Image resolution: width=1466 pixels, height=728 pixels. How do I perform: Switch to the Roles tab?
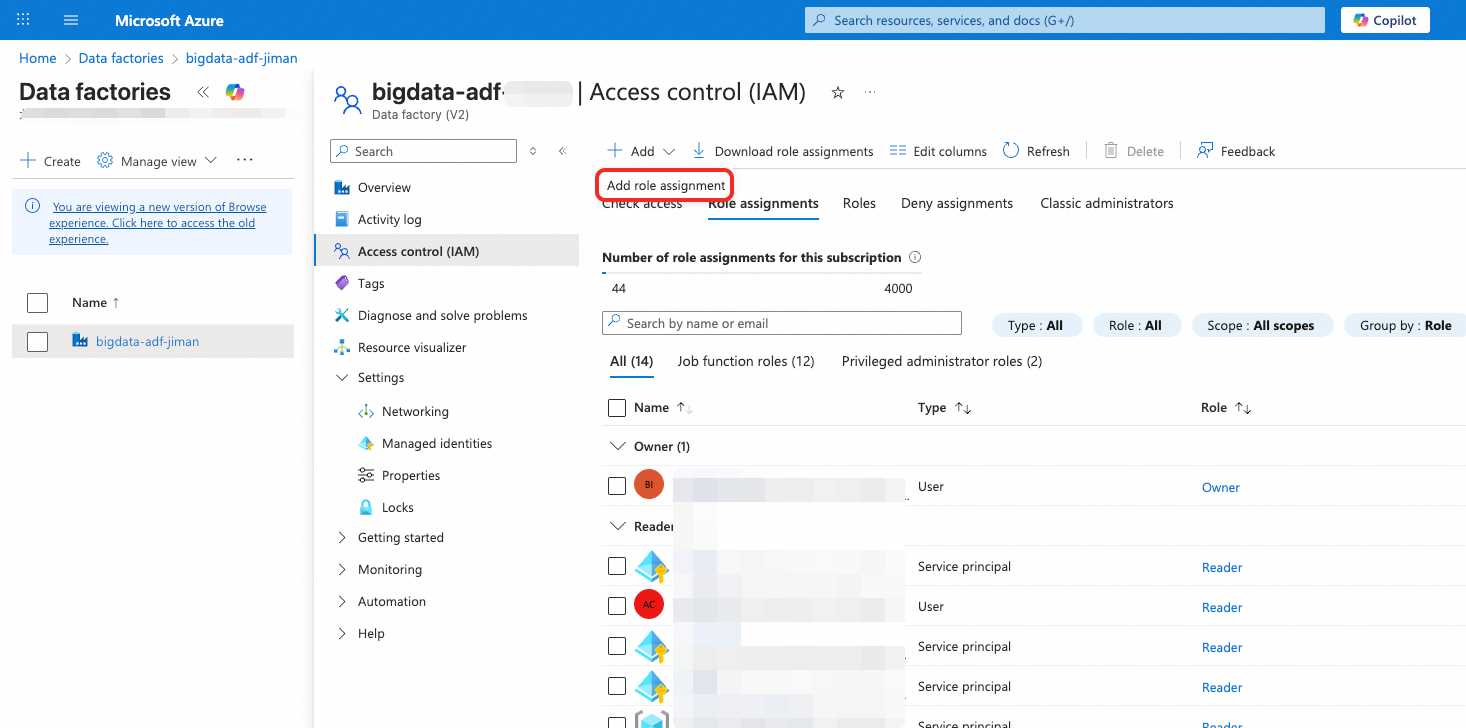coord(859,203)
